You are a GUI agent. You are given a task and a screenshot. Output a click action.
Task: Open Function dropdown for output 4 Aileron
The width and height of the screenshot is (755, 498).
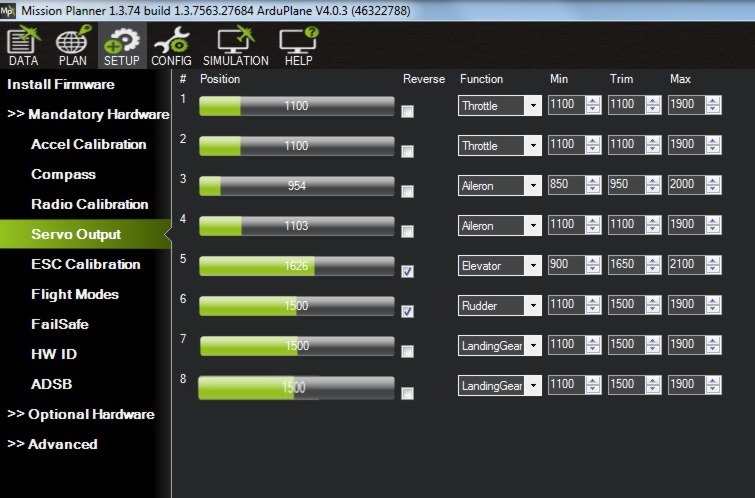pyautogui.click(x=500, y=225)
